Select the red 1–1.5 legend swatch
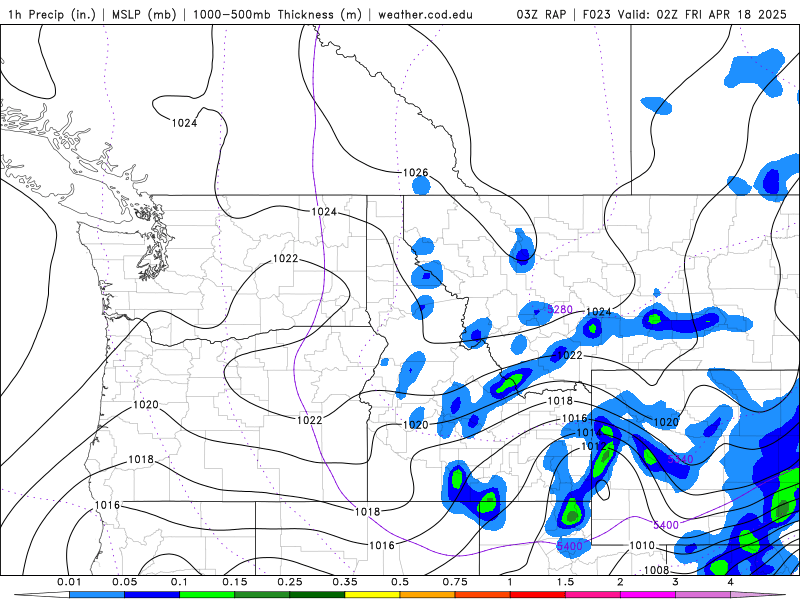800x600 pixels. coord(538,595)
